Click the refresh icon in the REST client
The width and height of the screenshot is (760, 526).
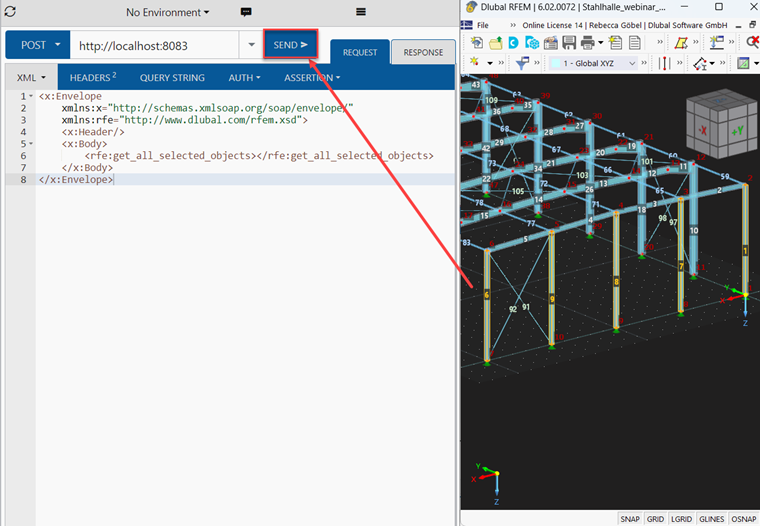click(10, 12)
